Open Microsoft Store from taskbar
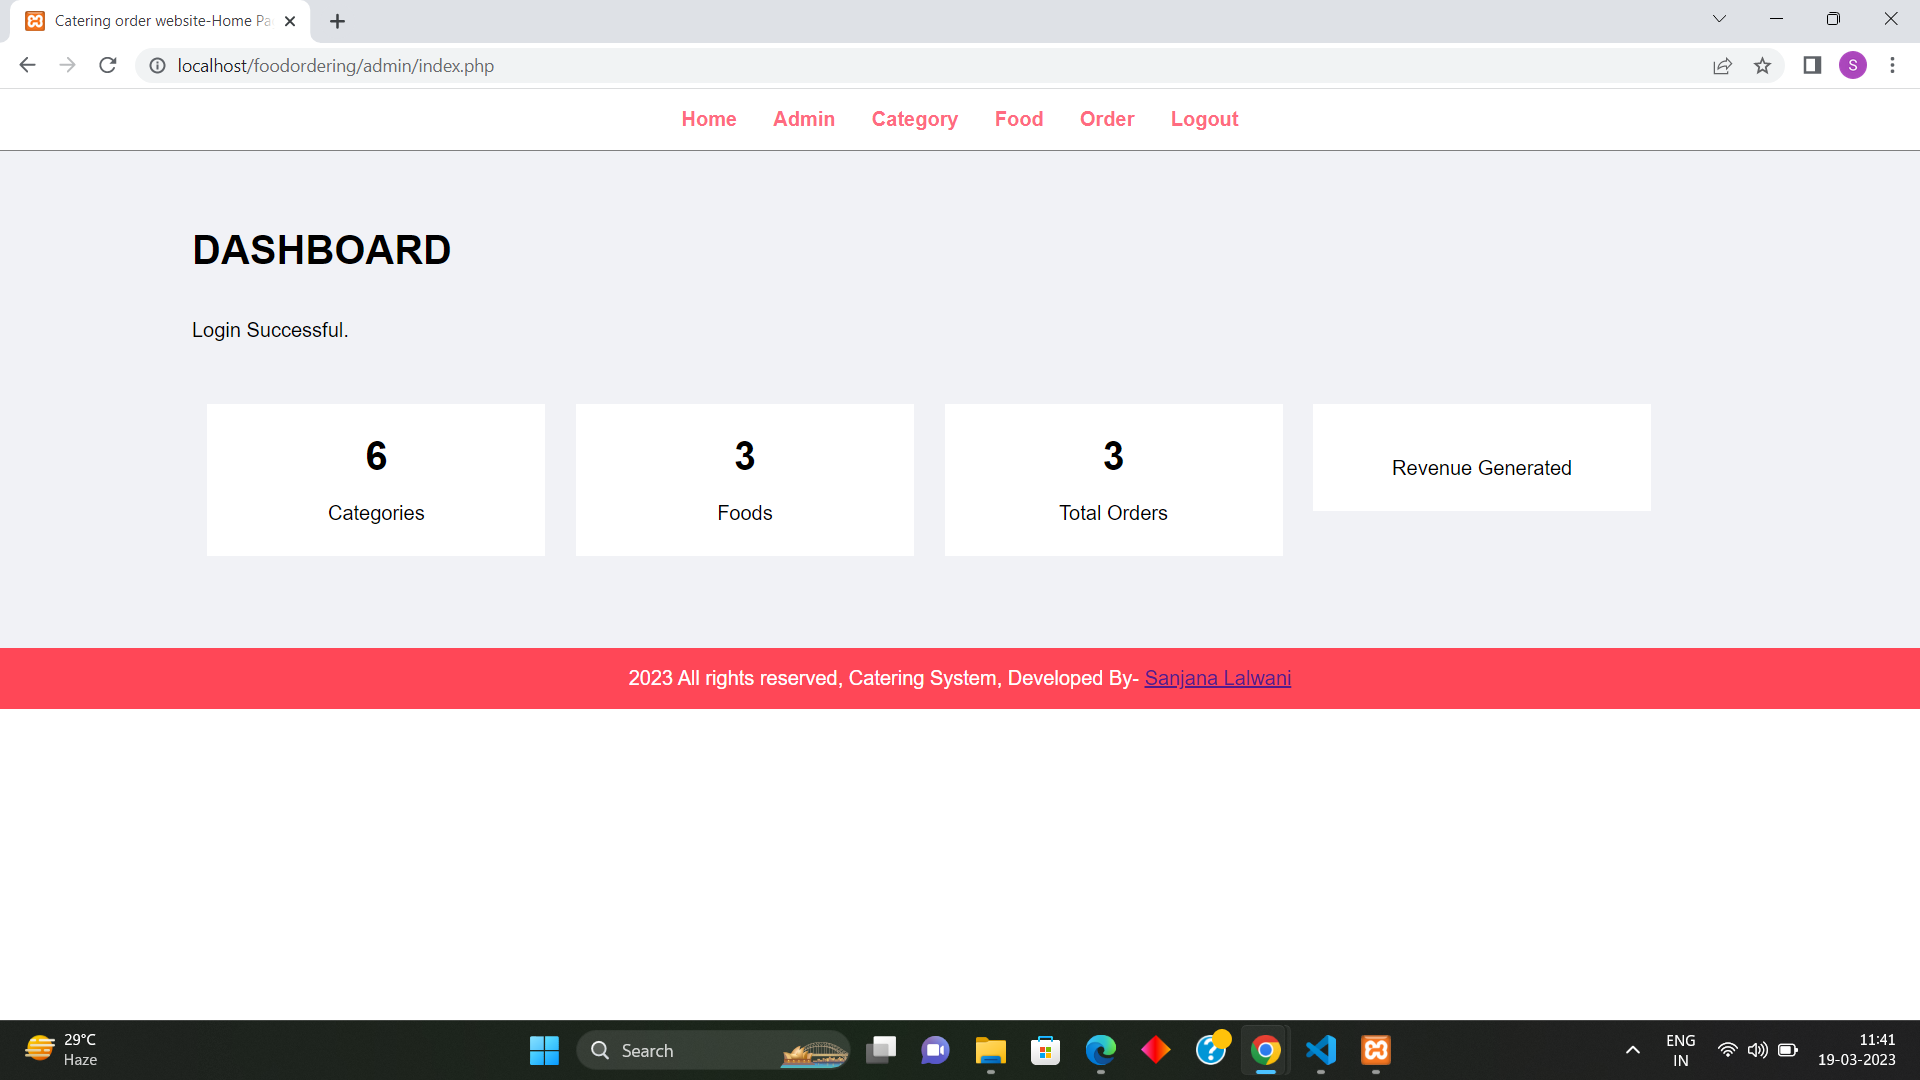Viewport: 1920px width, 1080px height. pyautogui.click(x=1044, y=1050)
